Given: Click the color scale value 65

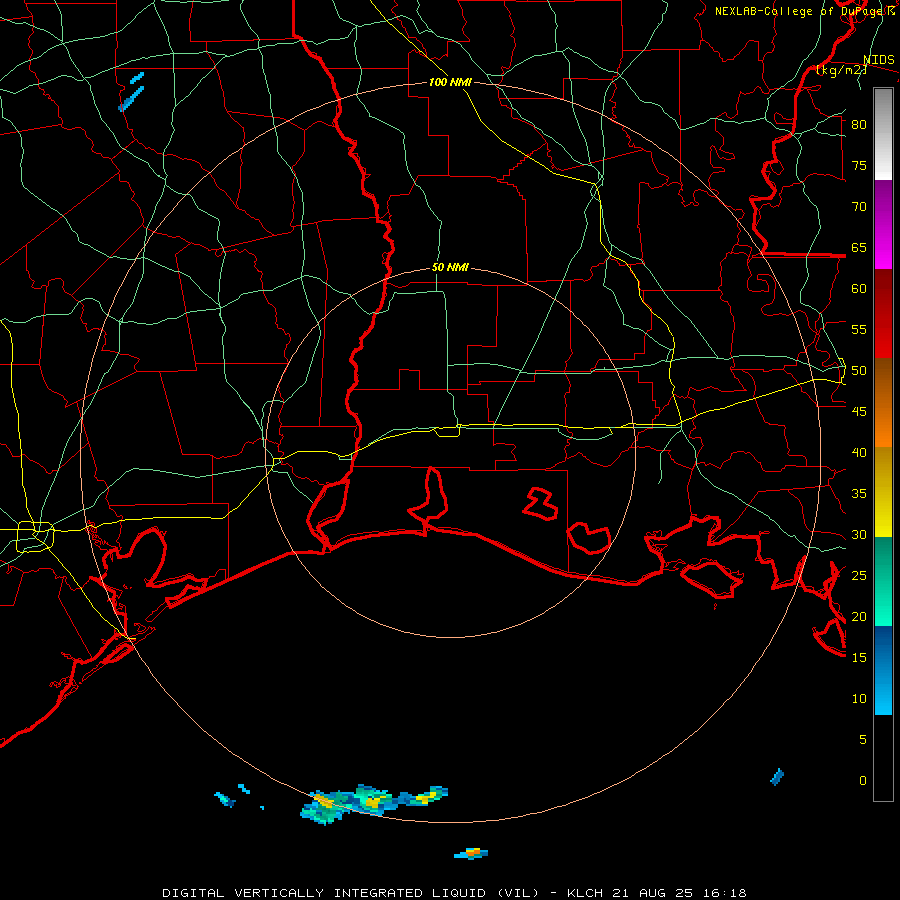Looking at the screenshot, I should (859, 247).
